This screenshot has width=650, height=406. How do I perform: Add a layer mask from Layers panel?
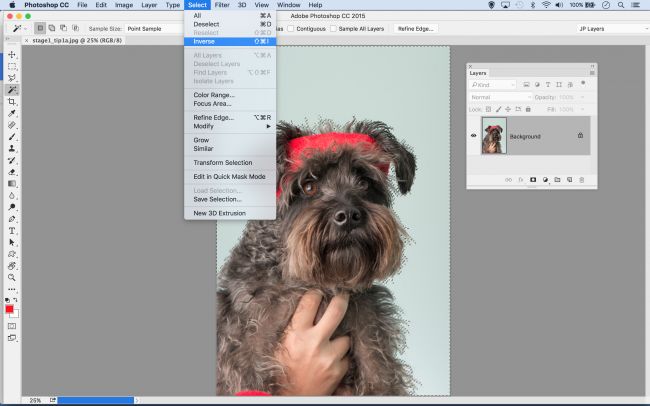click(x=532, y=179)
